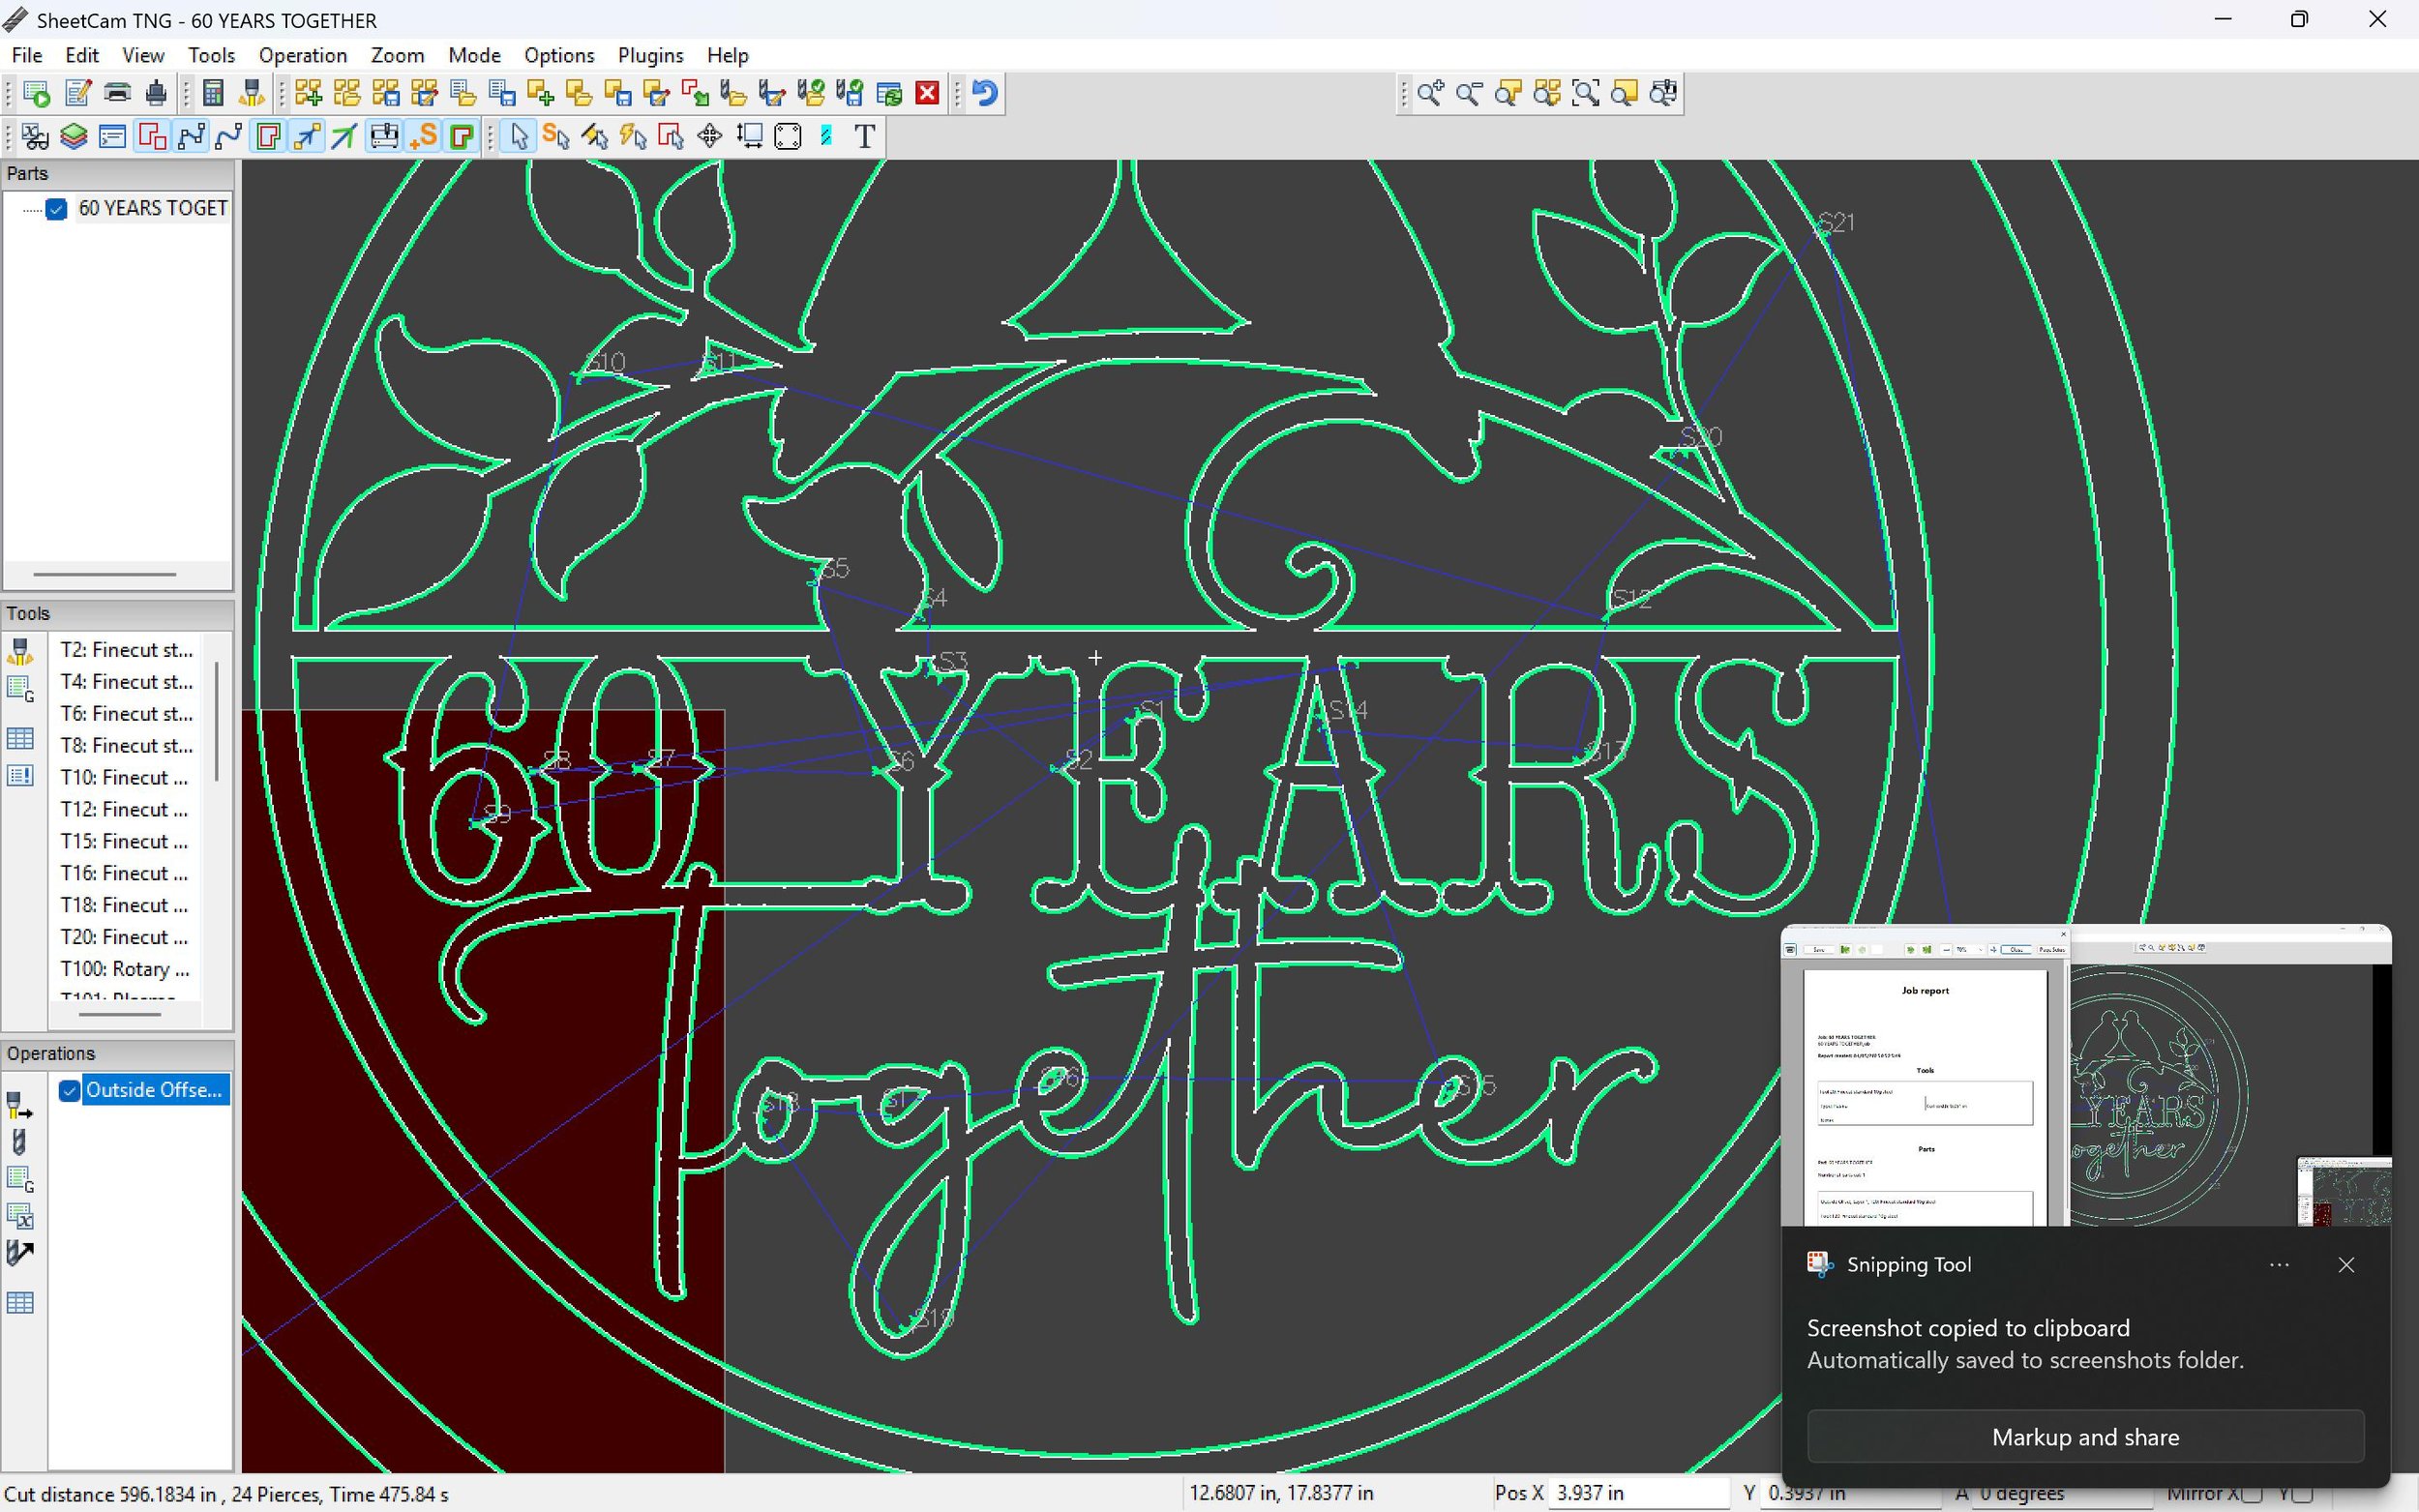This screenshot has width=2419, height=1512.
Task: Click the Zoom to window icon
Action: tap(1585, 94)
